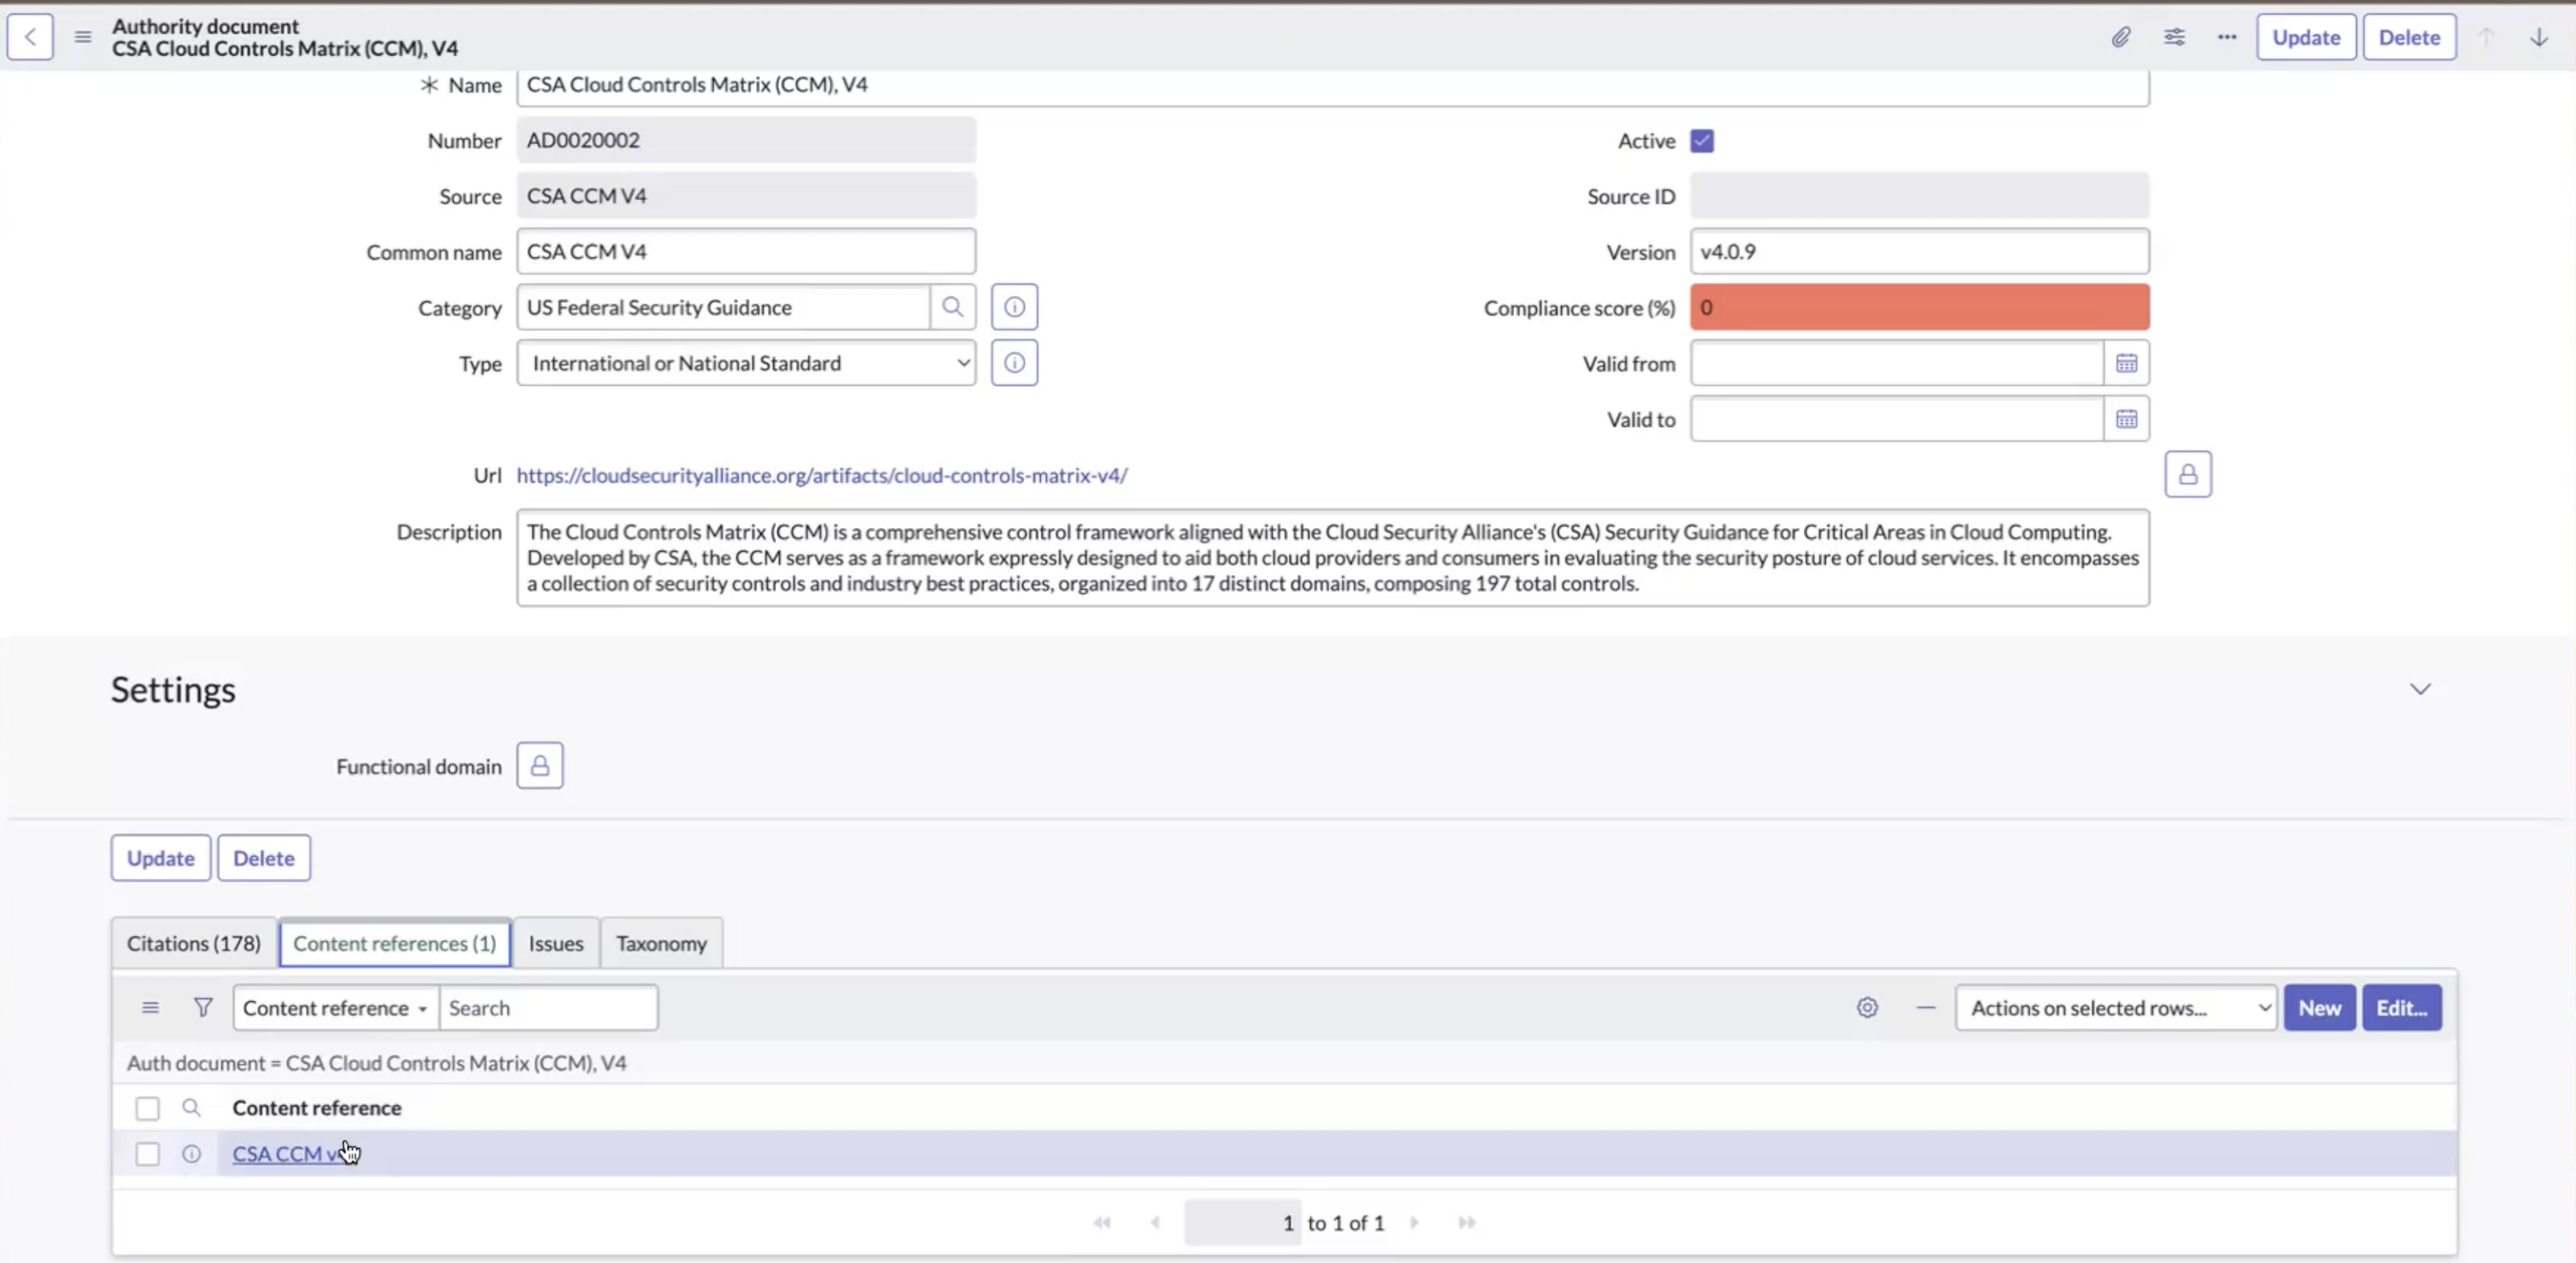Click the header Update button

pos(2306,37)
